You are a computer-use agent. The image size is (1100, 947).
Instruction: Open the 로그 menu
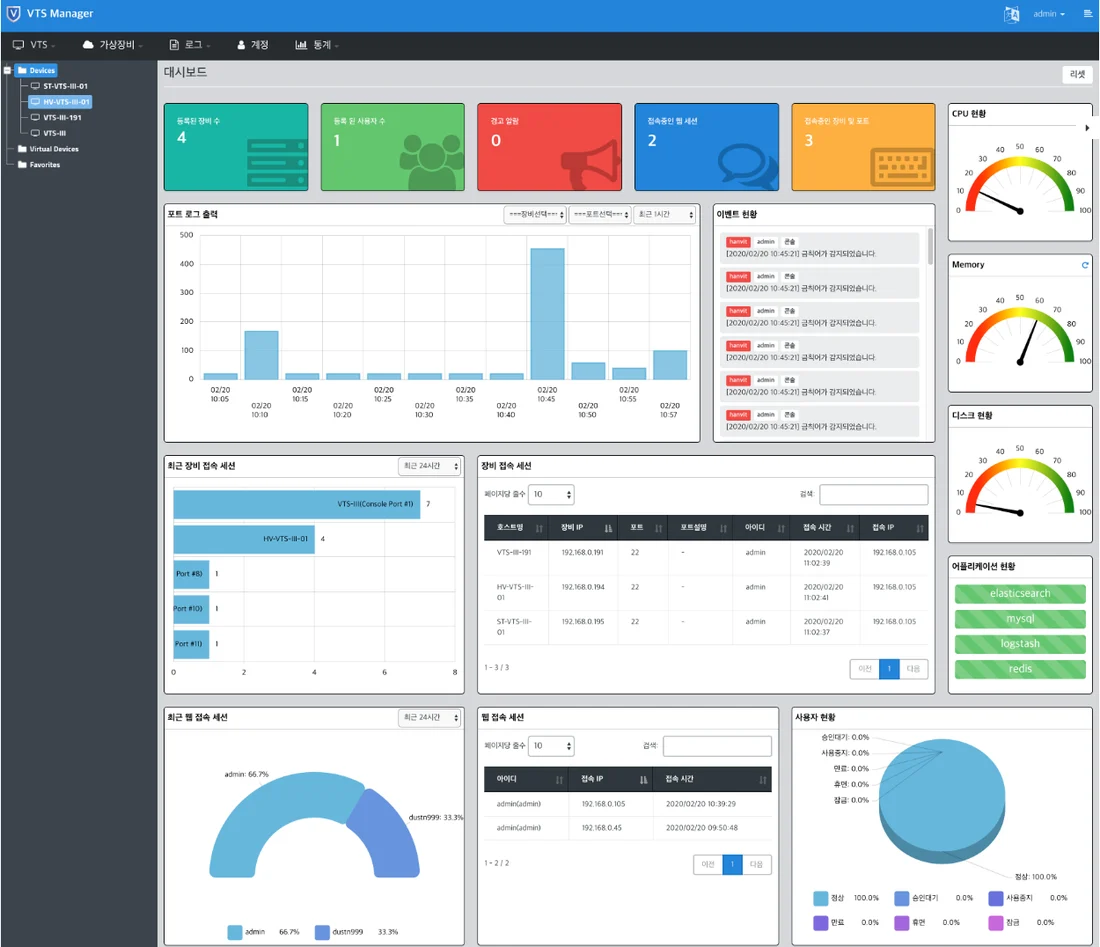189,45
